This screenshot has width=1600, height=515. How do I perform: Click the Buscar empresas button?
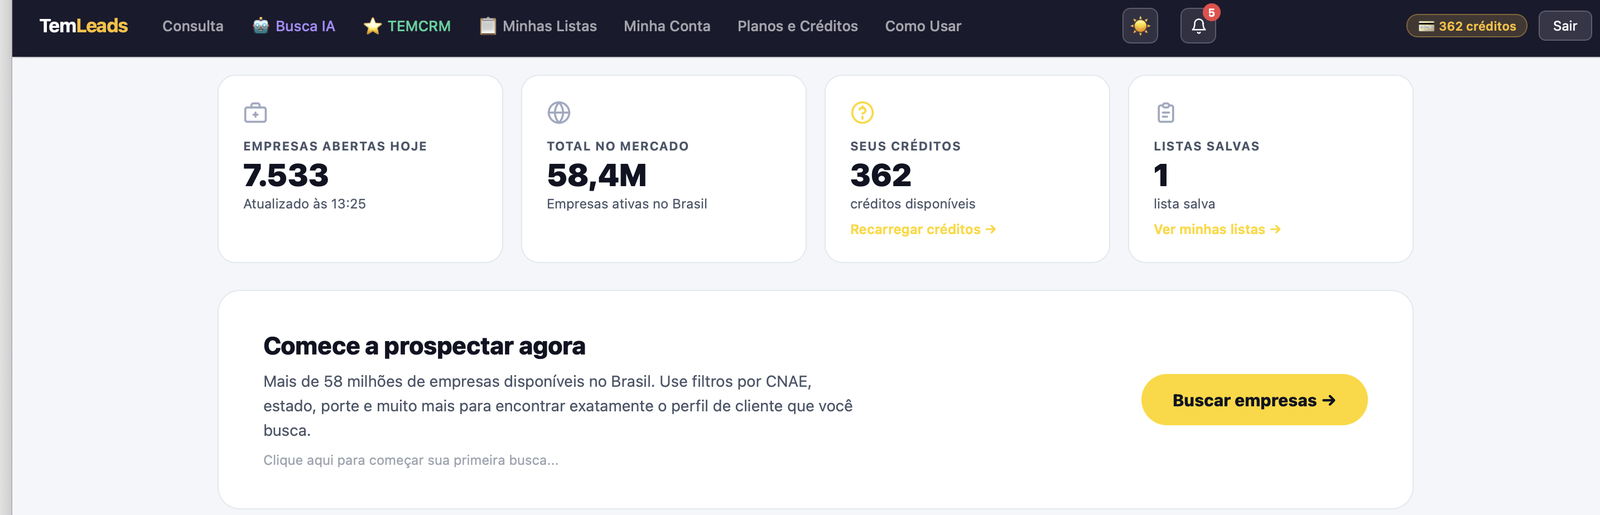[x=1254, y=400]
